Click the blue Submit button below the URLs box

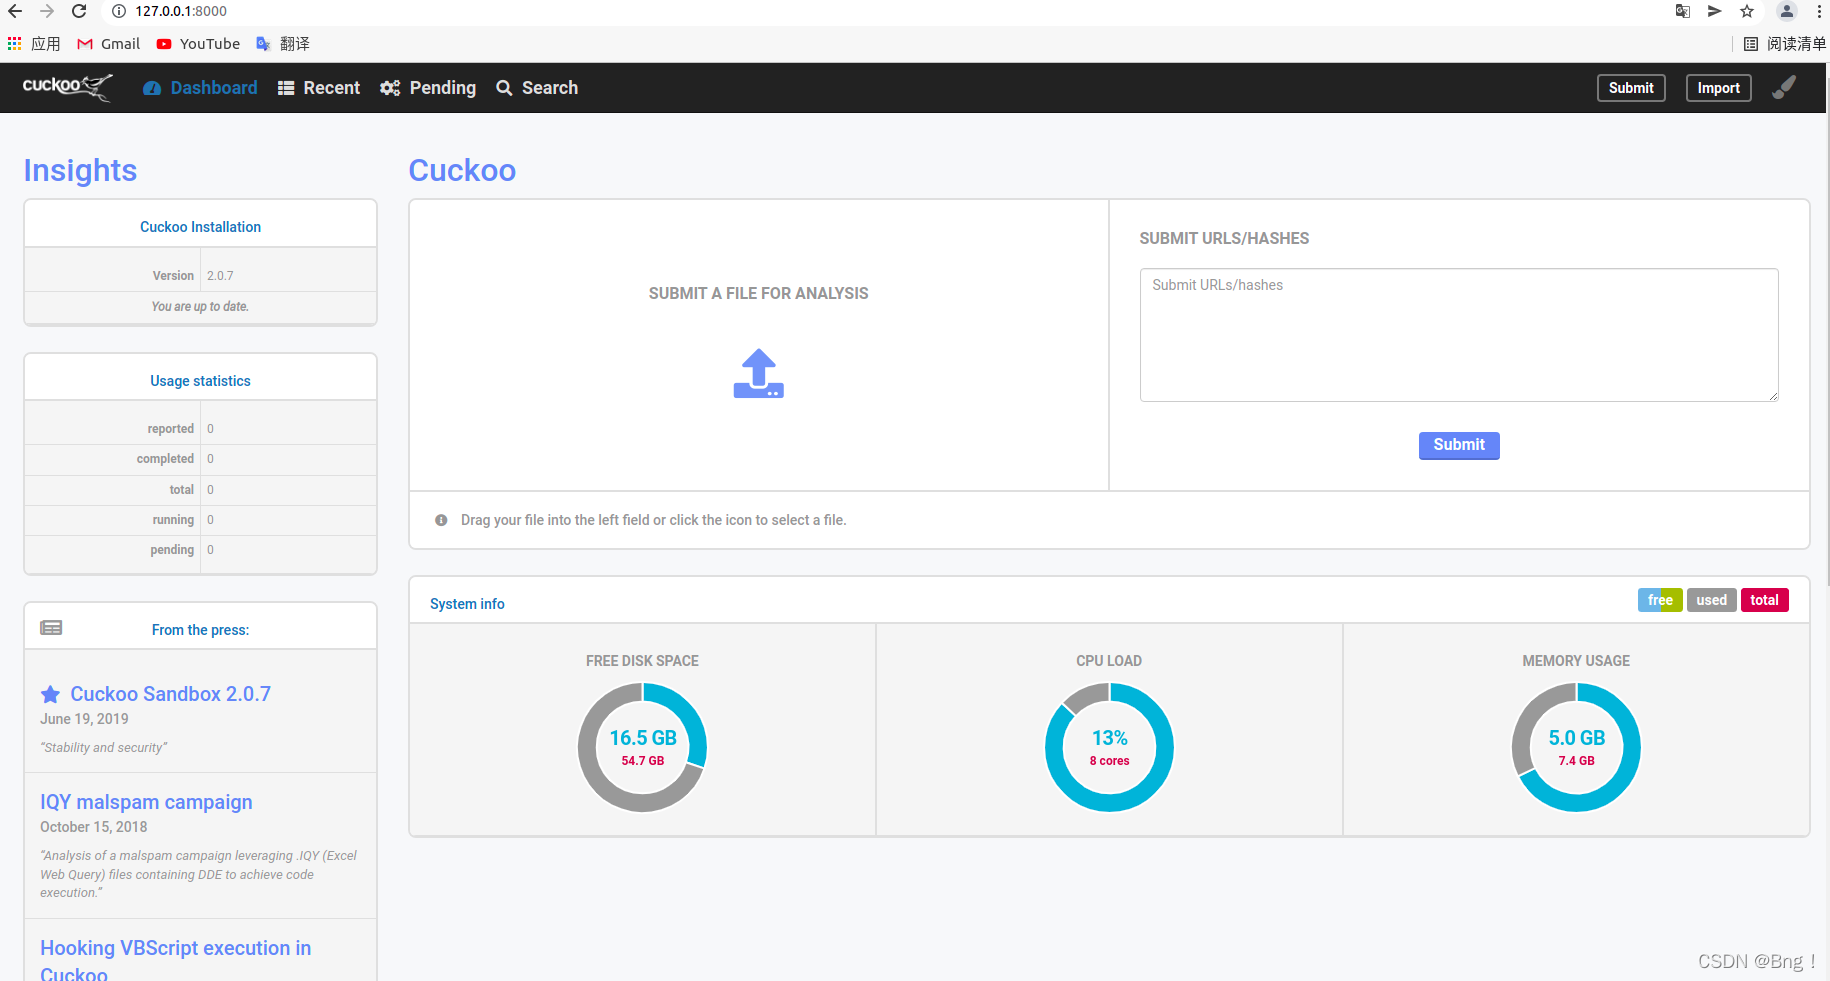point(1459,445)
